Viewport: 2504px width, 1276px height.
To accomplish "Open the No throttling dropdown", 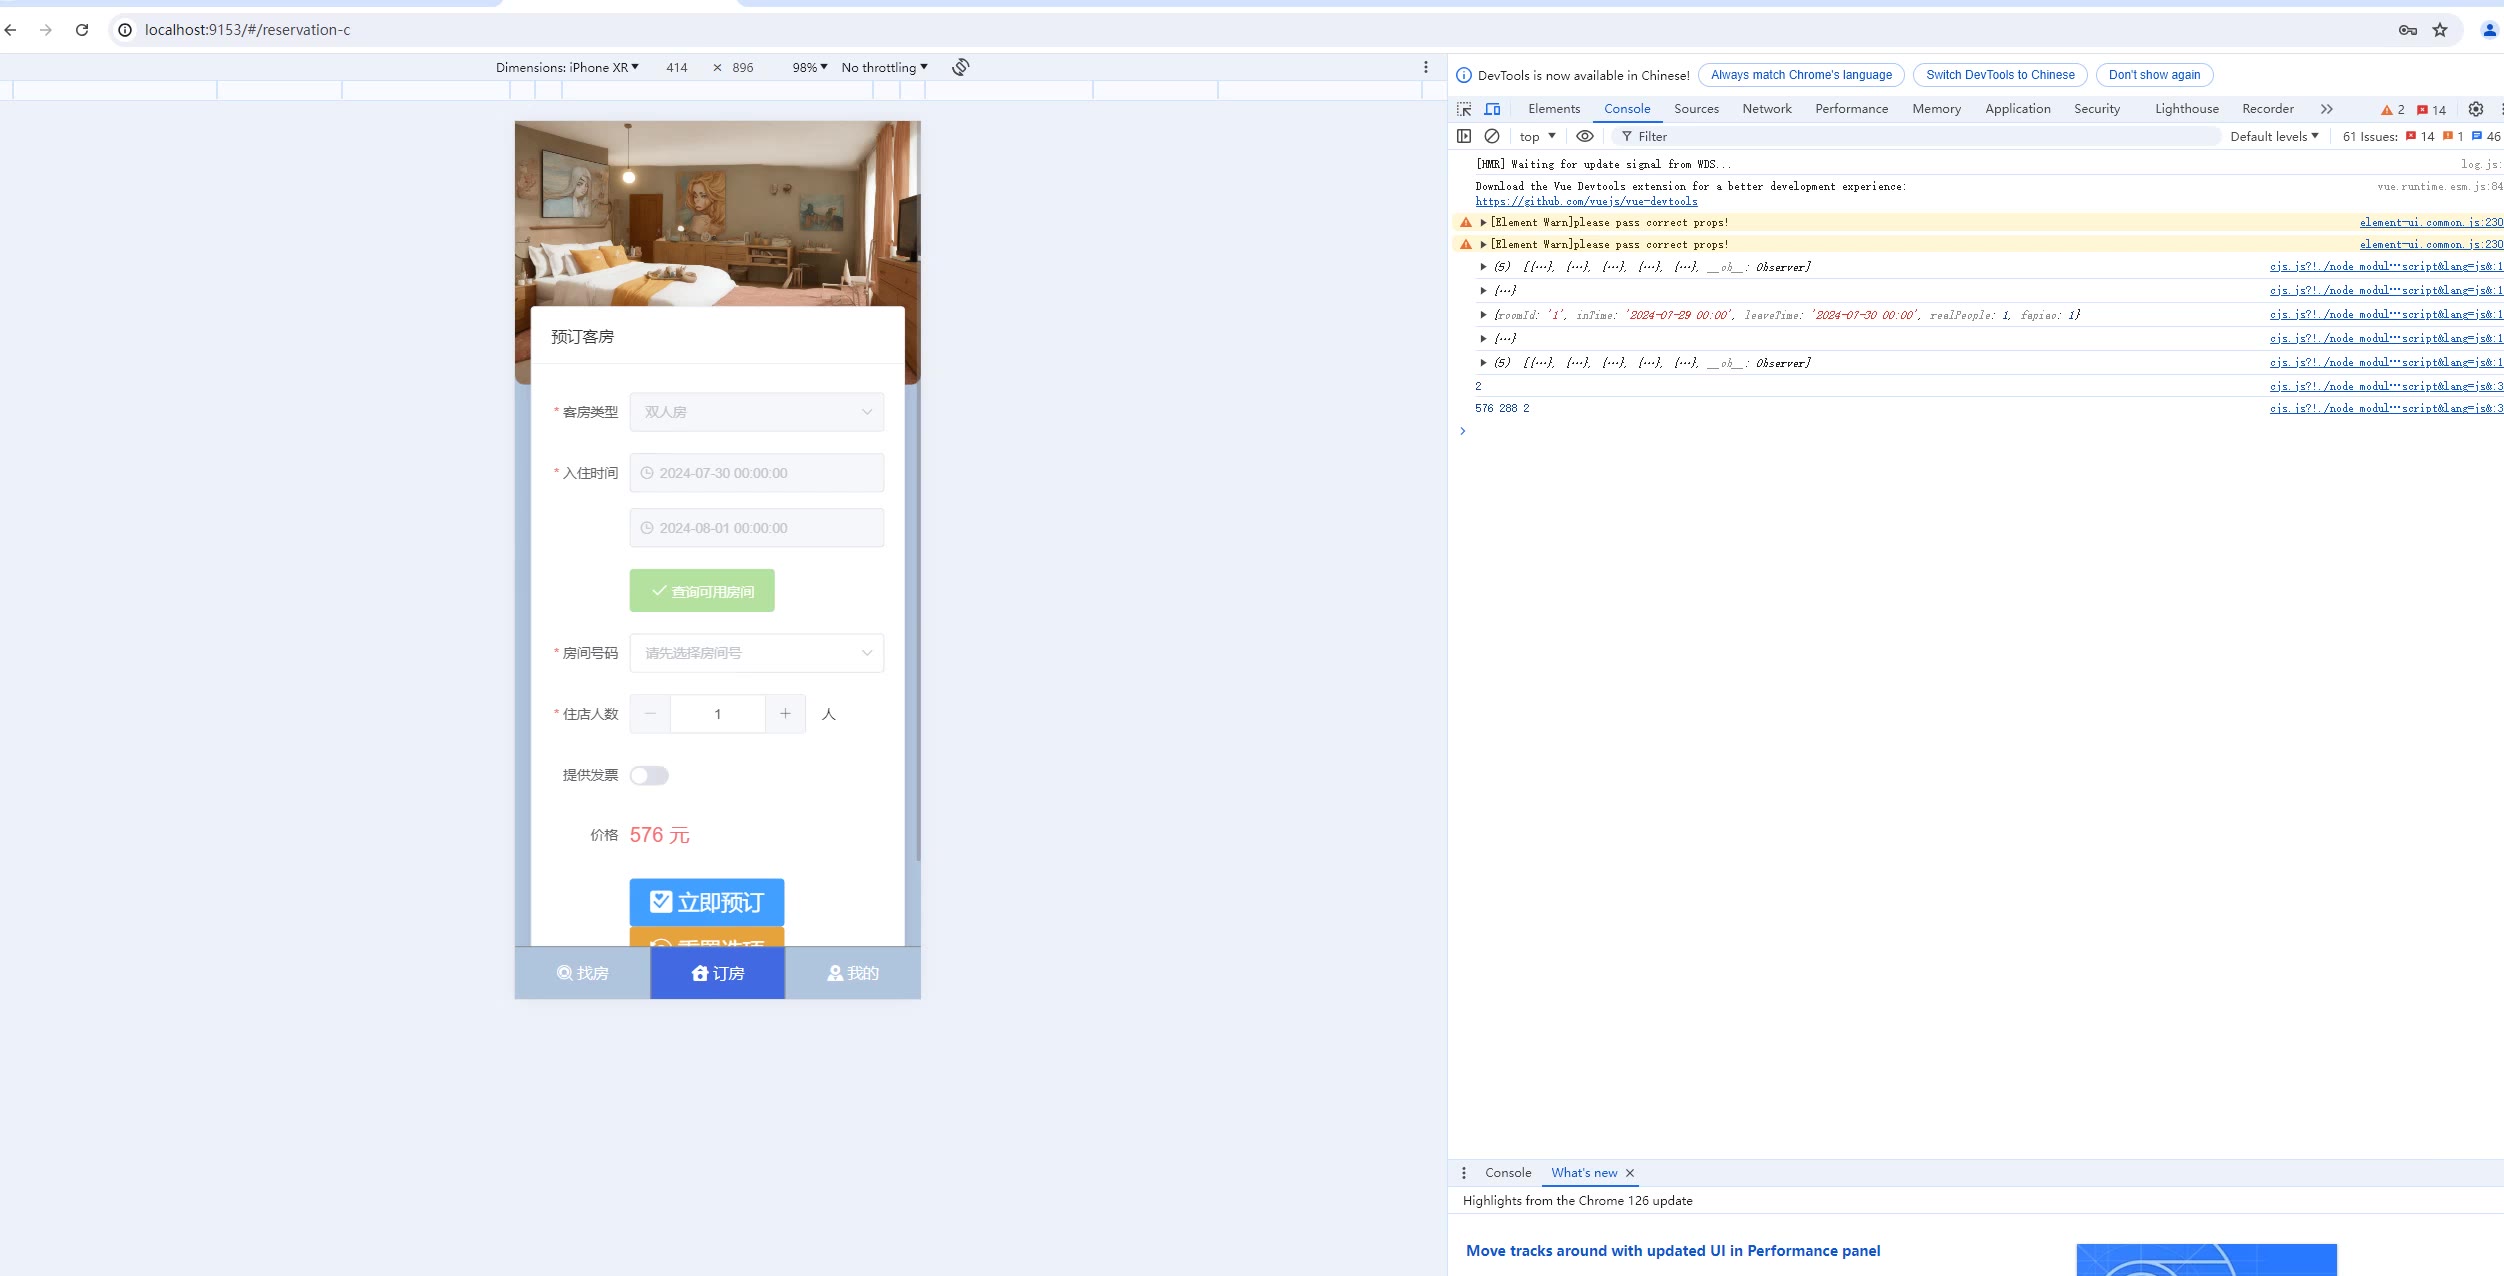I will click(x=885, y=68).
